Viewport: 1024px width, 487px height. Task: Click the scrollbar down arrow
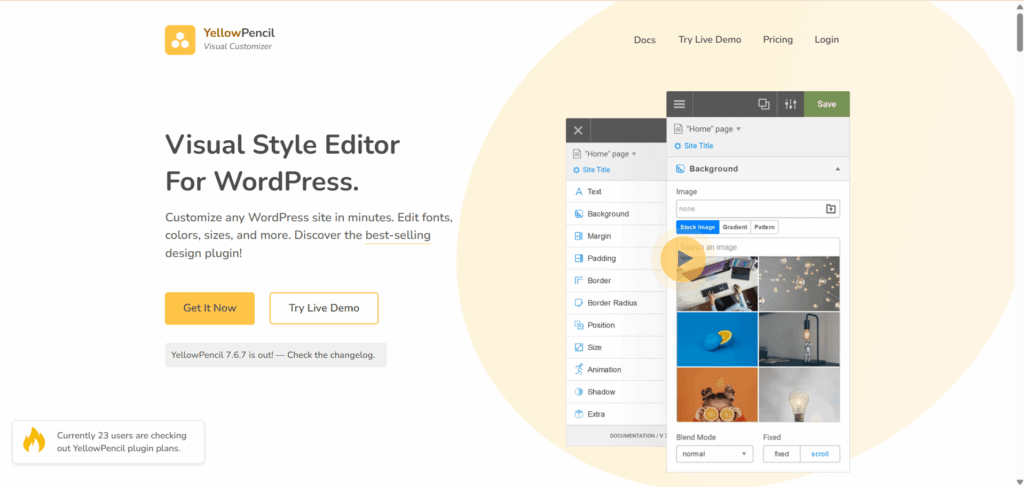1019,482
